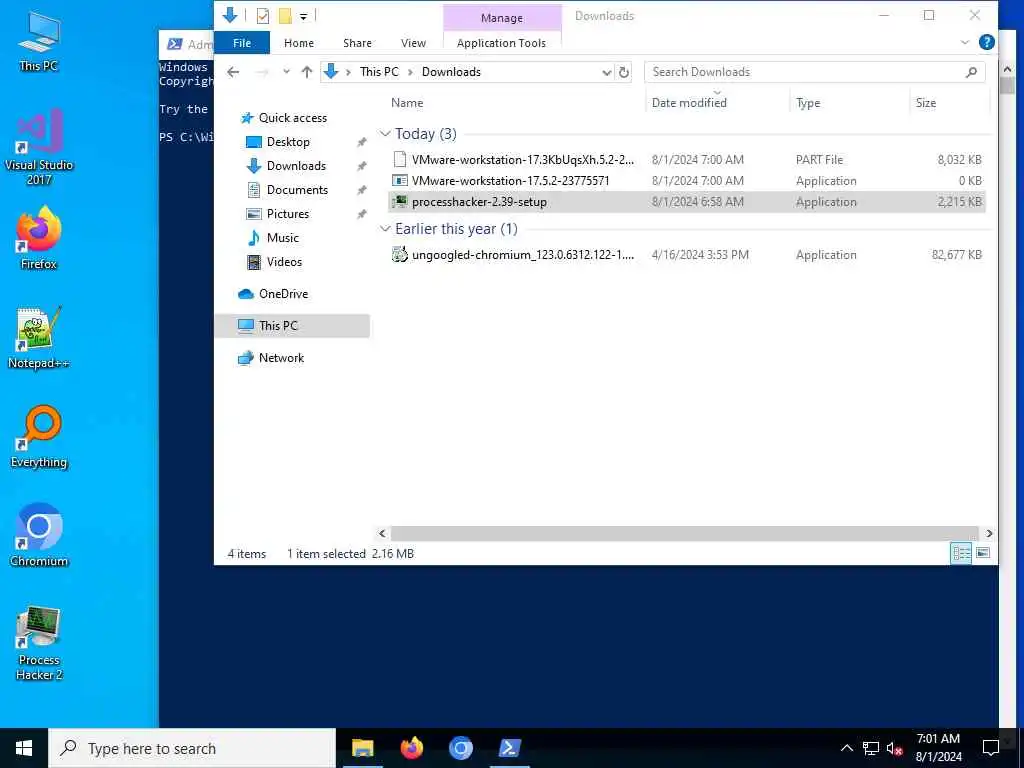1024x768 pixels.
Task: Collapse Earlier this year (1) group
Action: pos(385,229)
